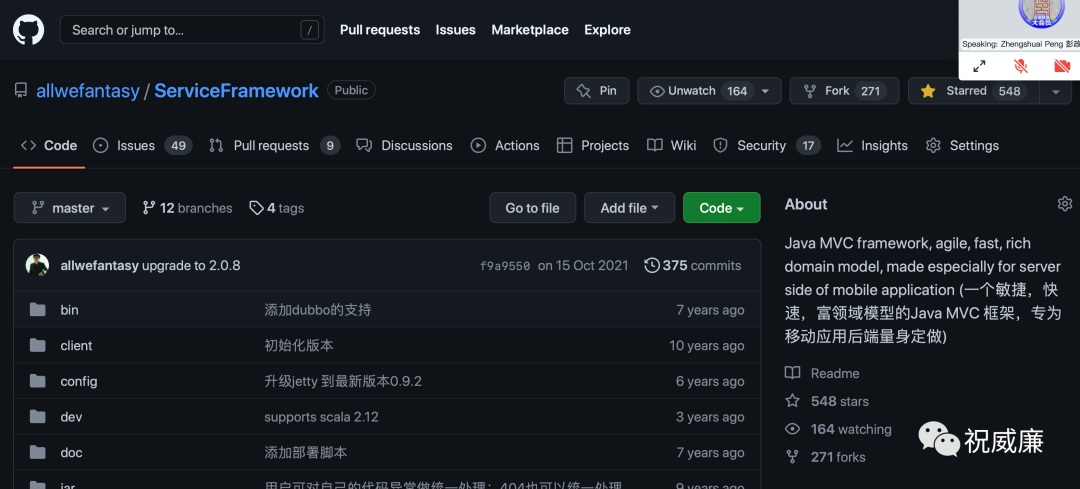Screen dimensions: 1080x489
Task: Open the bin folder
Action: coord(70,310)
